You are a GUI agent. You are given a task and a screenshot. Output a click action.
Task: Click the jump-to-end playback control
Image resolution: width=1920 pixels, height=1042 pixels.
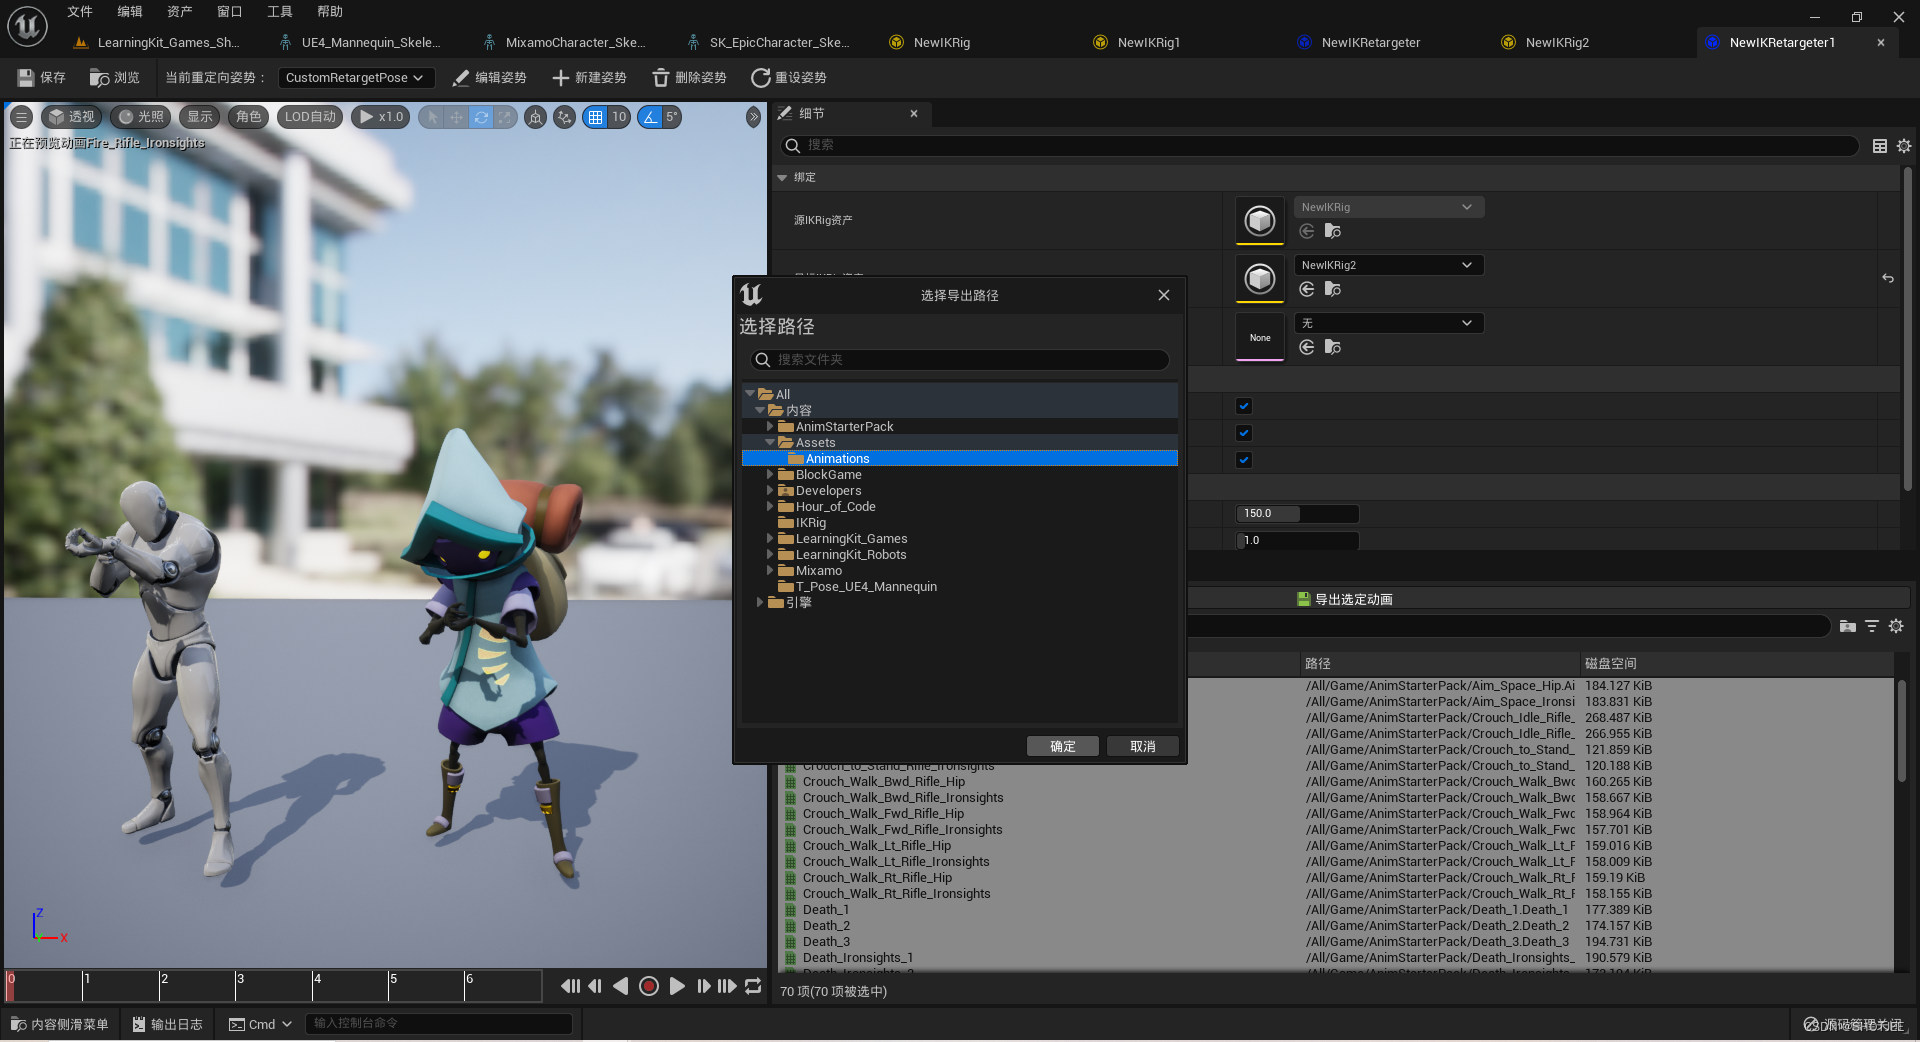click(727, 986)
